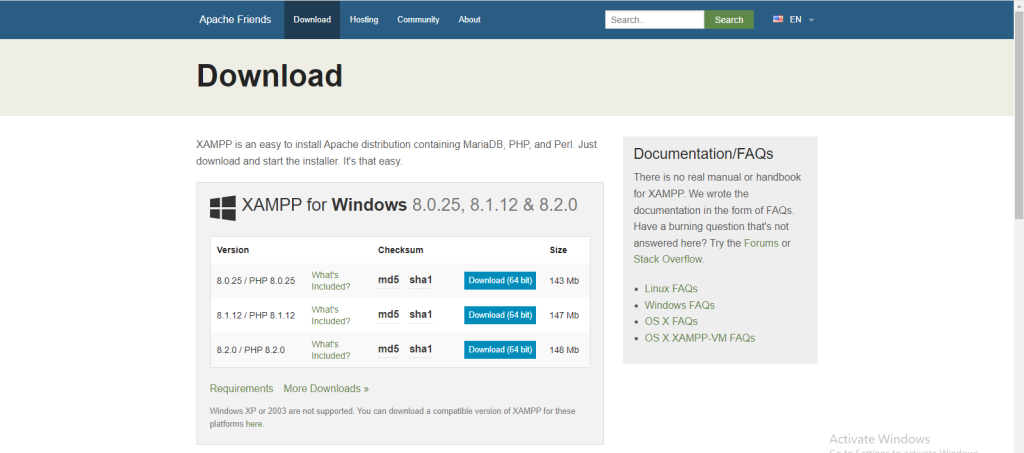Click the 8.2.0 / PHP 8.2.0 version text

click(x=251, y=350)
